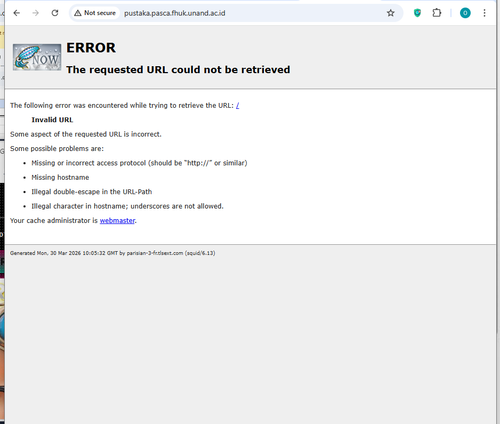Image resolution: width=500 pixels, height=424 pixels.
Task: Email the webmaster link
Action: (x=117, y=221)
